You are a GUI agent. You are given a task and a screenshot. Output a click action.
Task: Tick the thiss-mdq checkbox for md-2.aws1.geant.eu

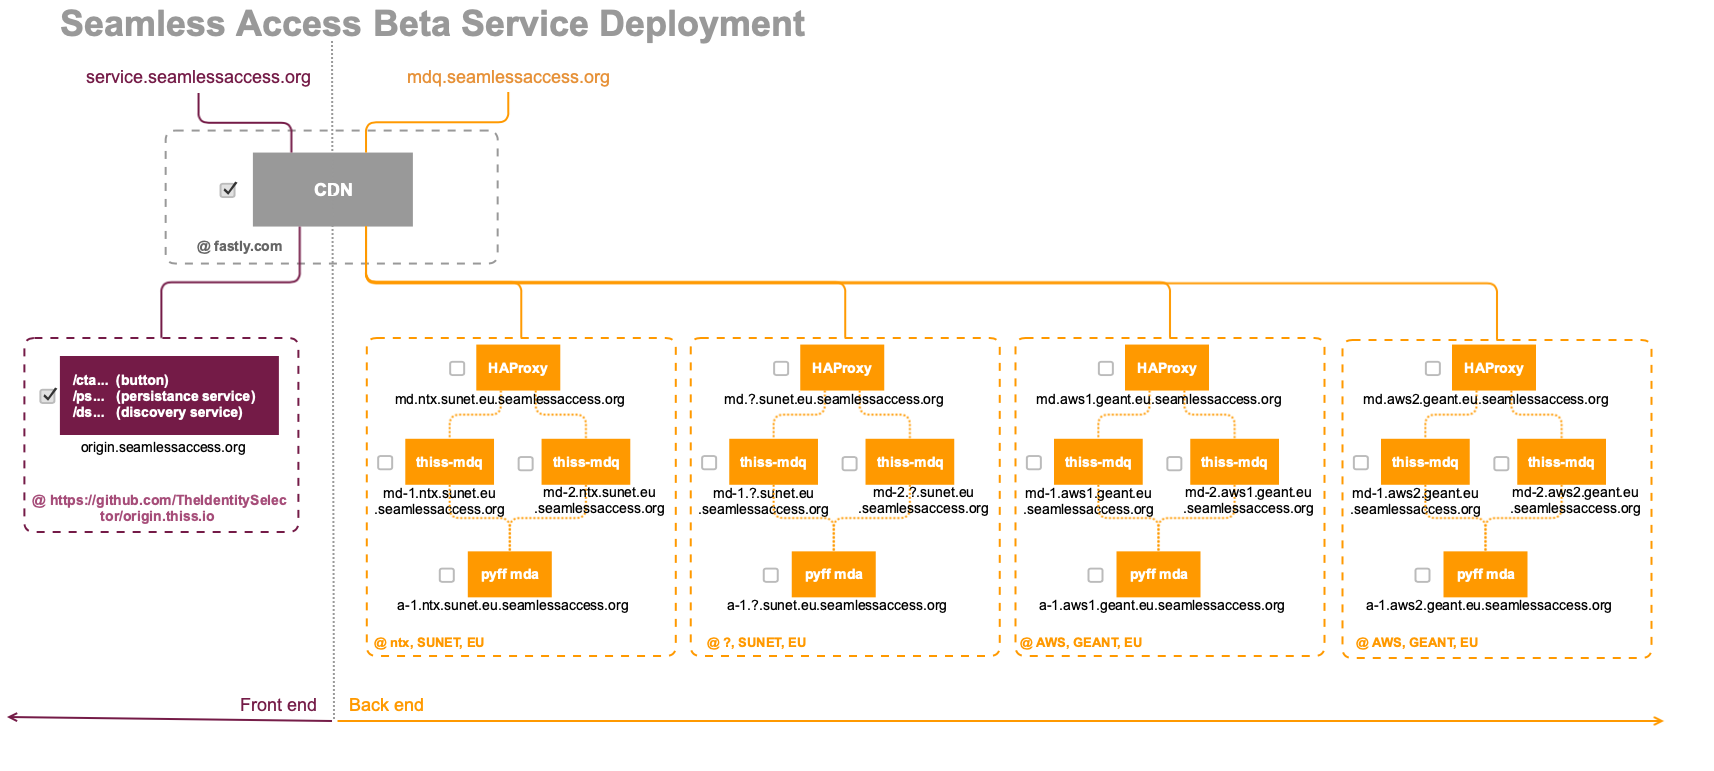(x=1174, y=463)
